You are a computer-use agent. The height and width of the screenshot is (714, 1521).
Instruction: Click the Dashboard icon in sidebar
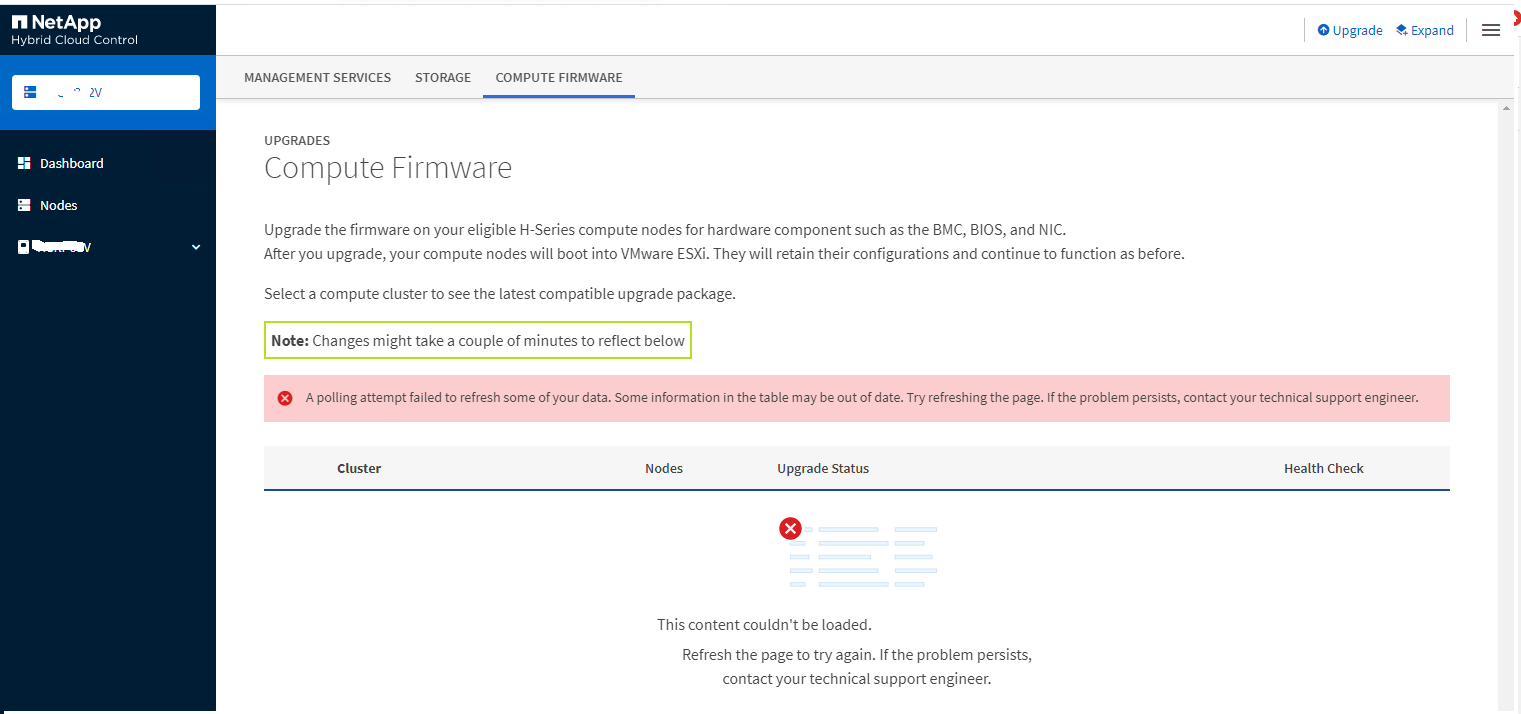point(25,163)
